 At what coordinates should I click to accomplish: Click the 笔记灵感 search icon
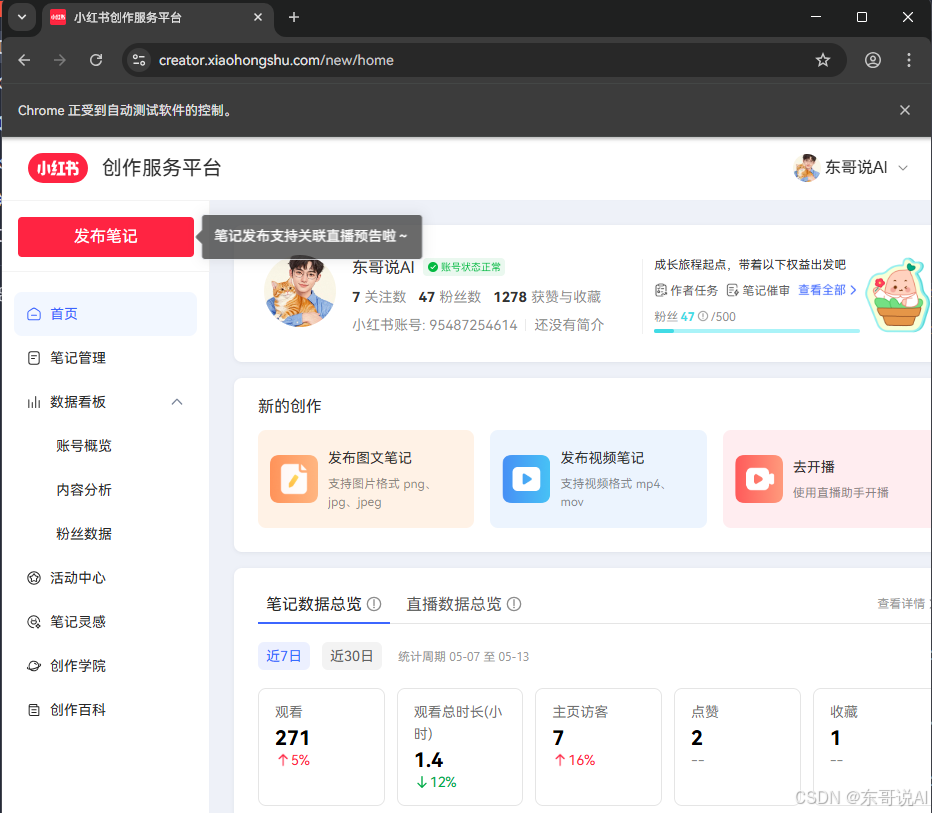(34, 622)
